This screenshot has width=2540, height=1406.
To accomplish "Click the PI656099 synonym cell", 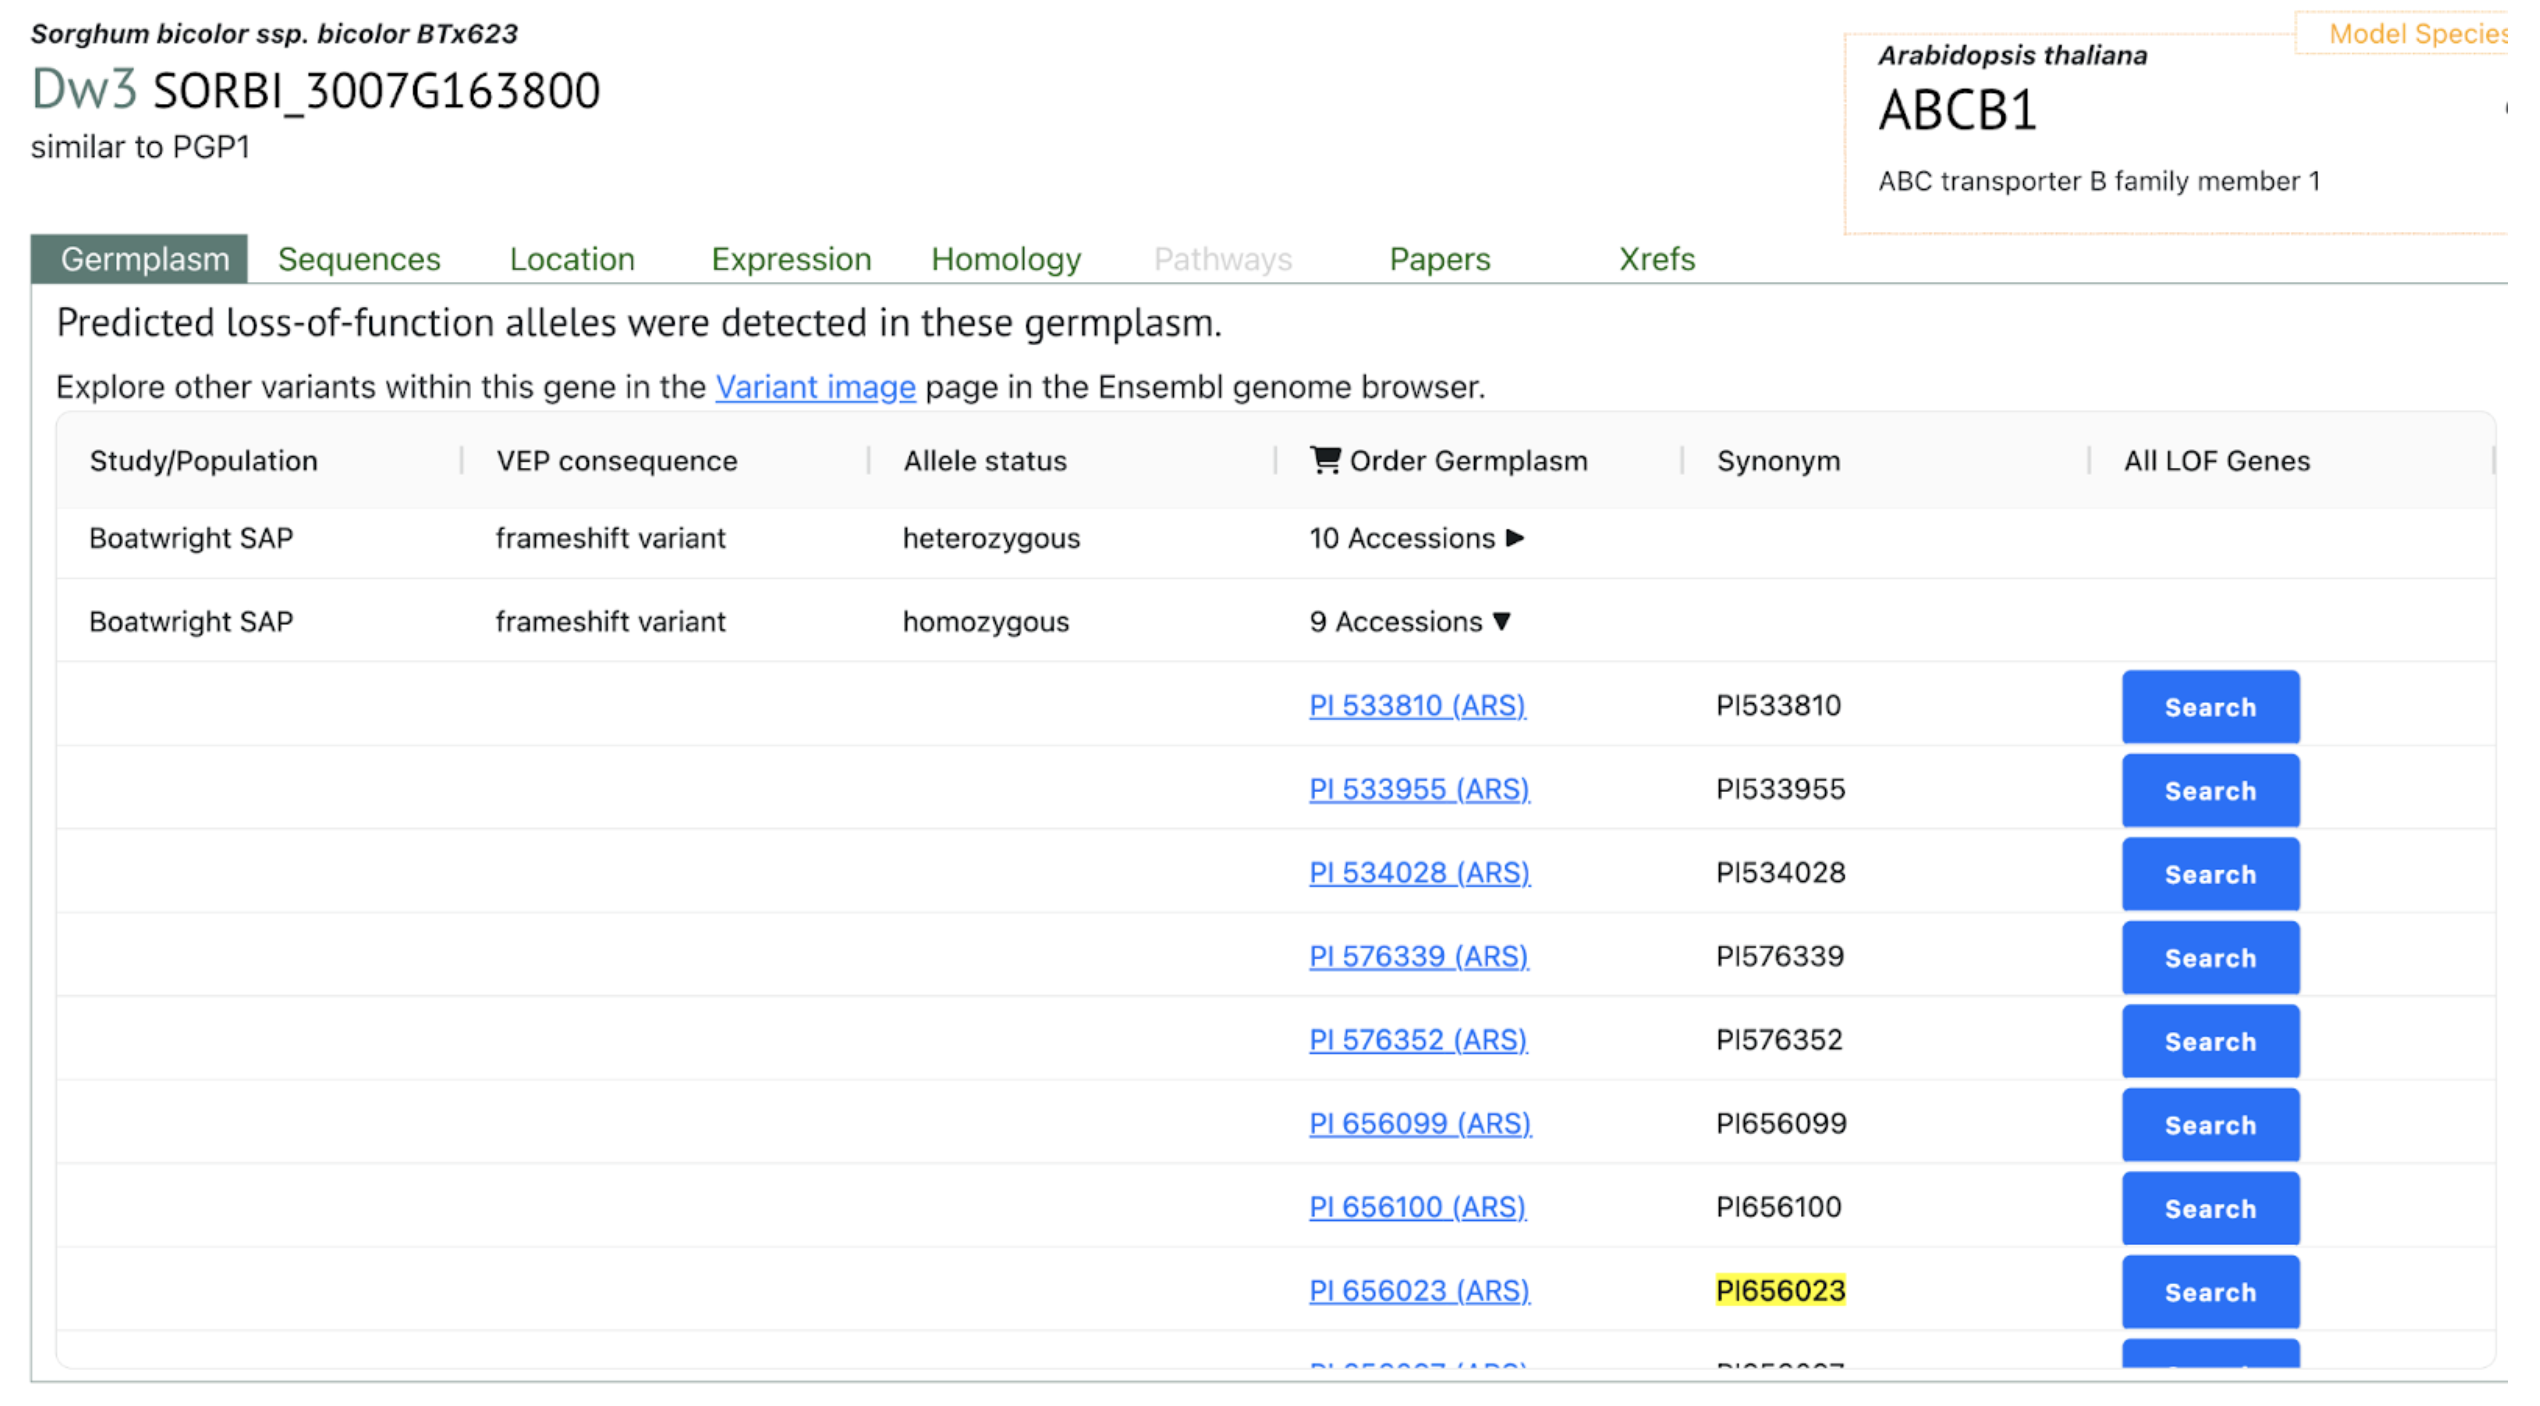I will click(x=1781, y=1124).
